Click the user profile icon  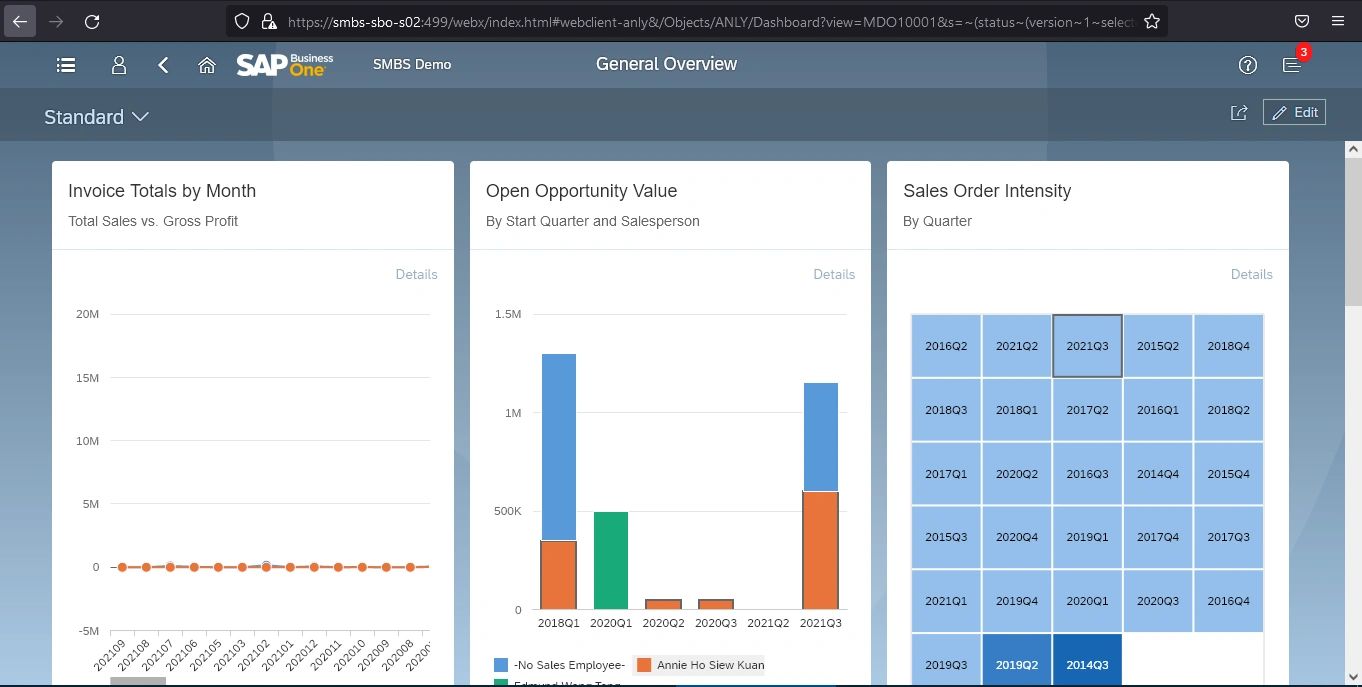pyautogui.click(x=118, y=64)
